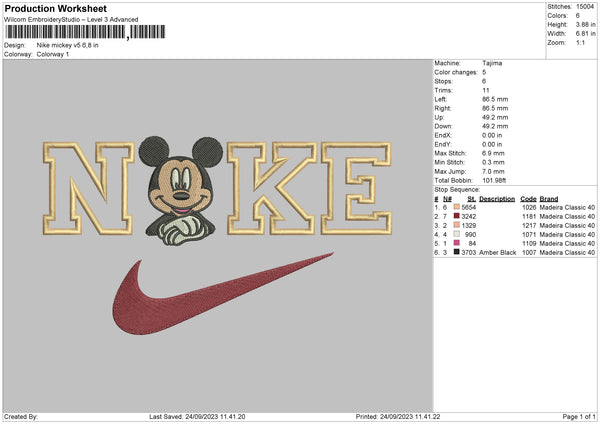Click the 'Code' column header

(x=528, y=199)
